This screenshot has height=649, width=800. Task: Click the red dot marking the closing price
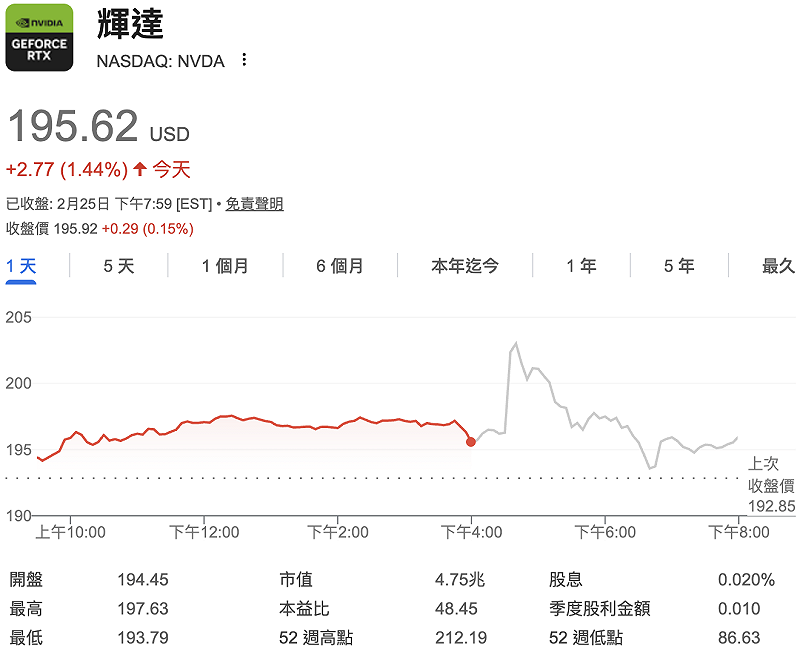[469, 441]
